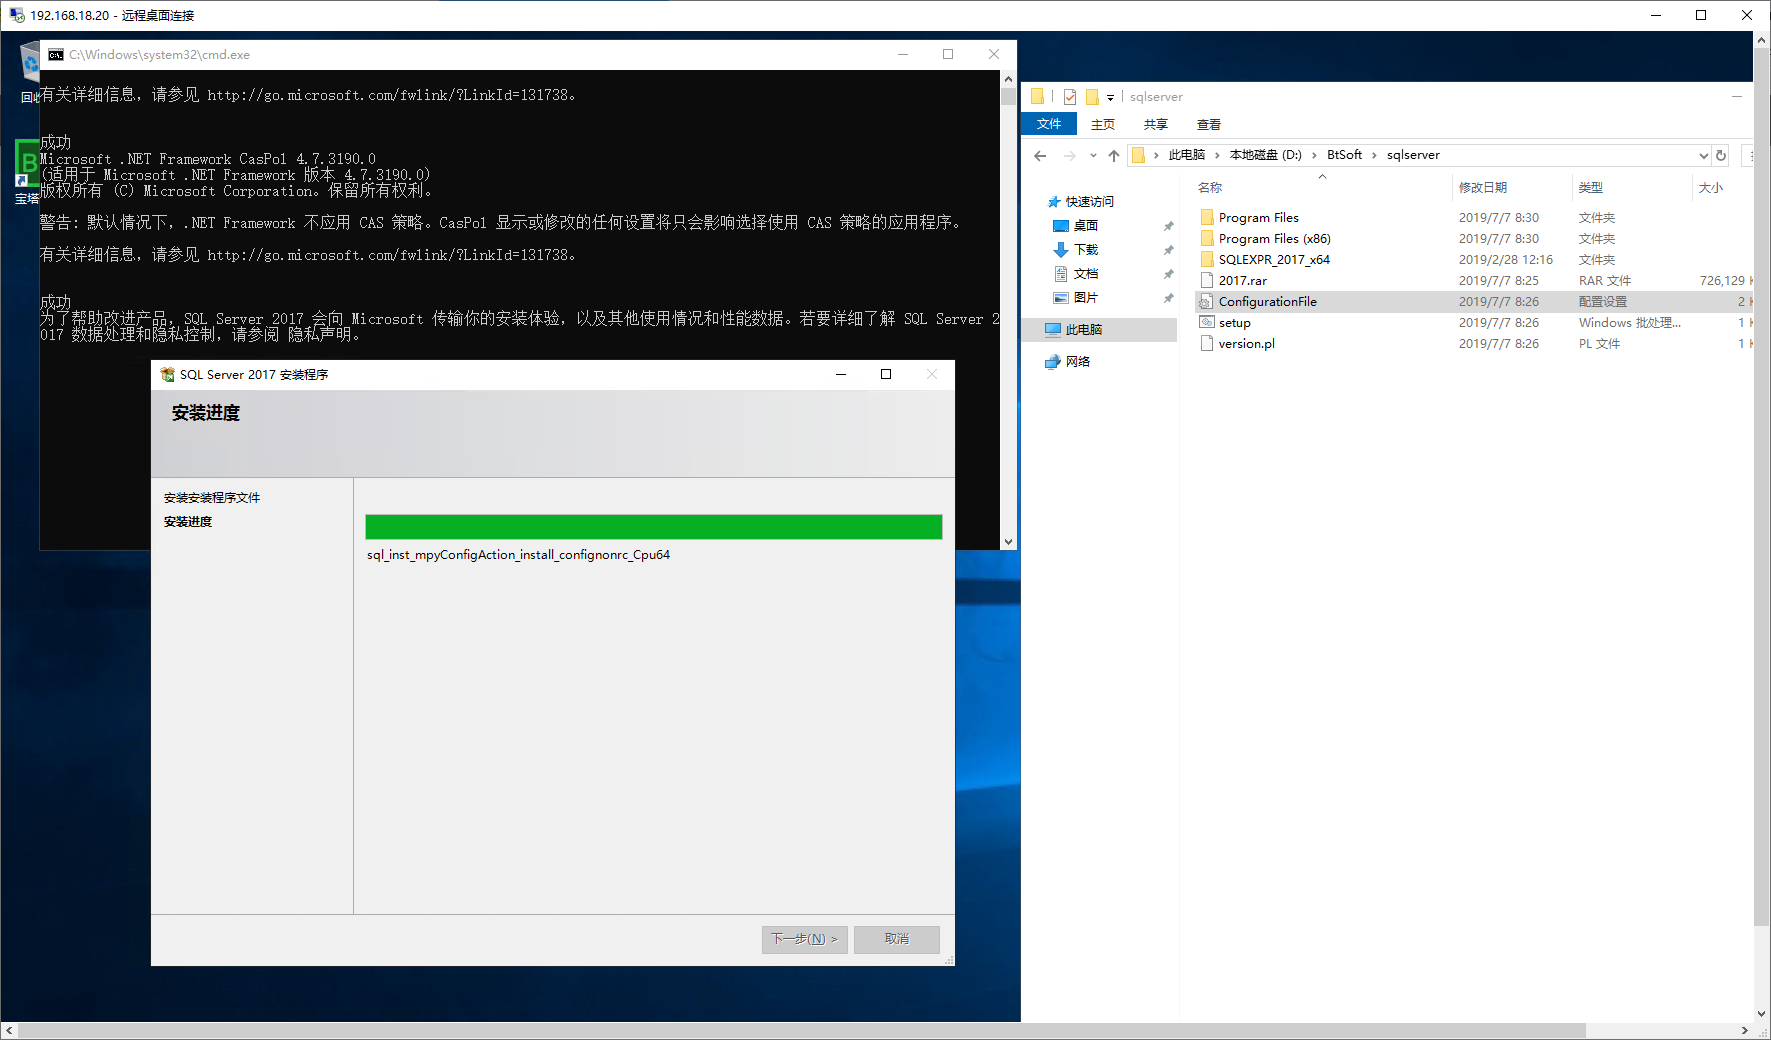The height and width of the screenshot is (1040, 1771).
Task: Click the sqlserver breadcrumb segment
Action: (1413, 156)
